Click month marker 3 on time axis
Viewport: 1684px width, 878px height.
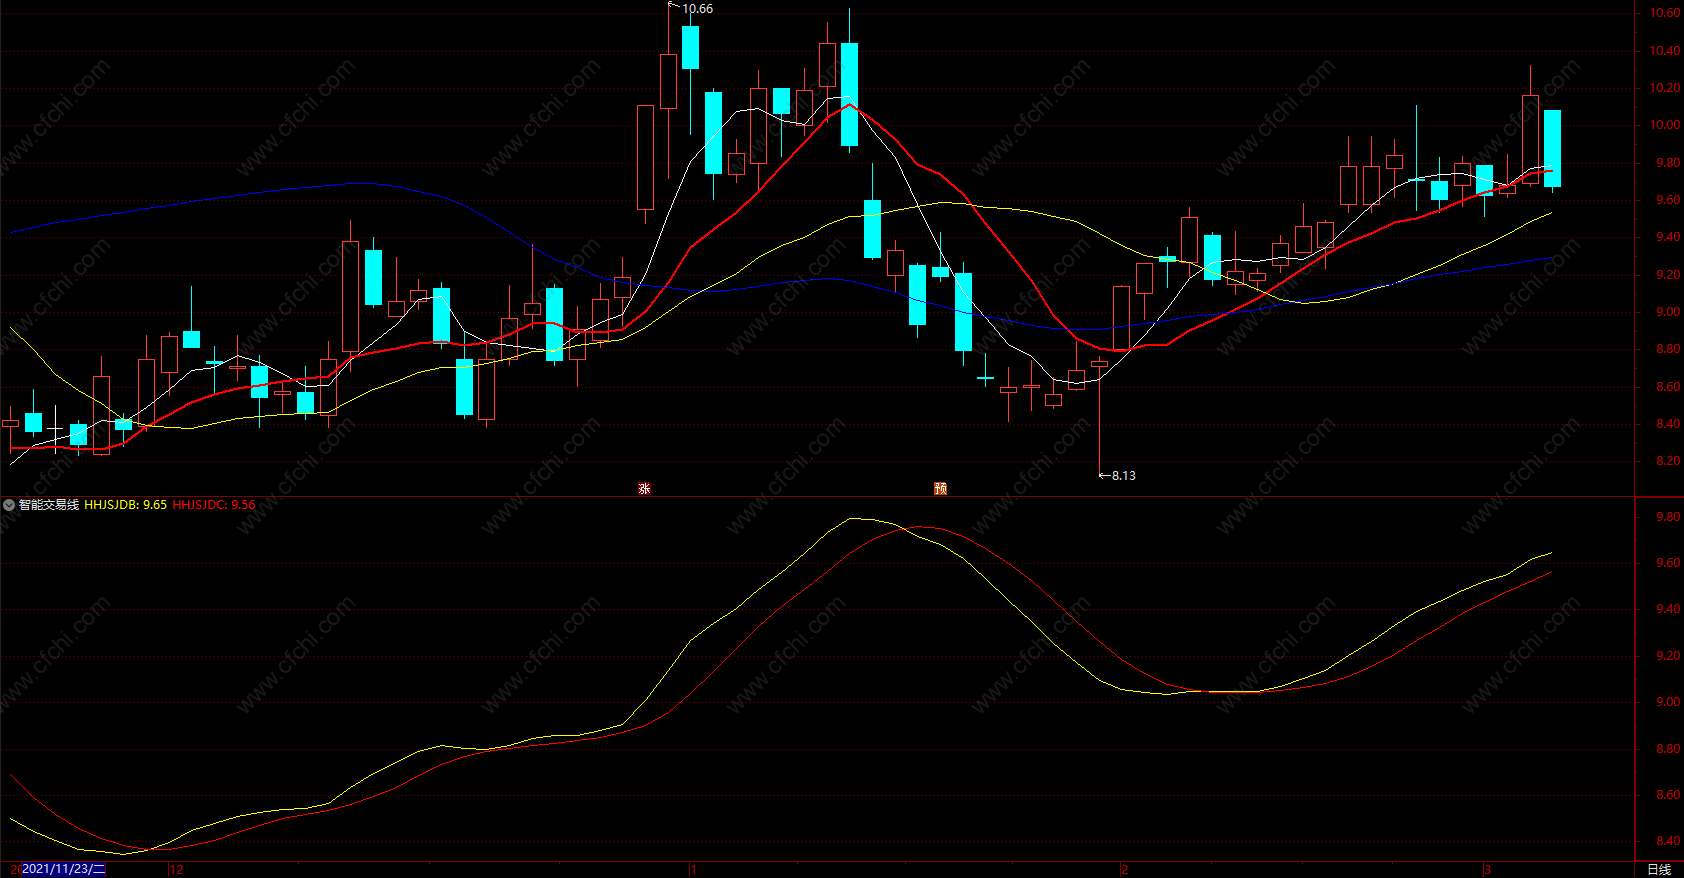coord(1487,870)
